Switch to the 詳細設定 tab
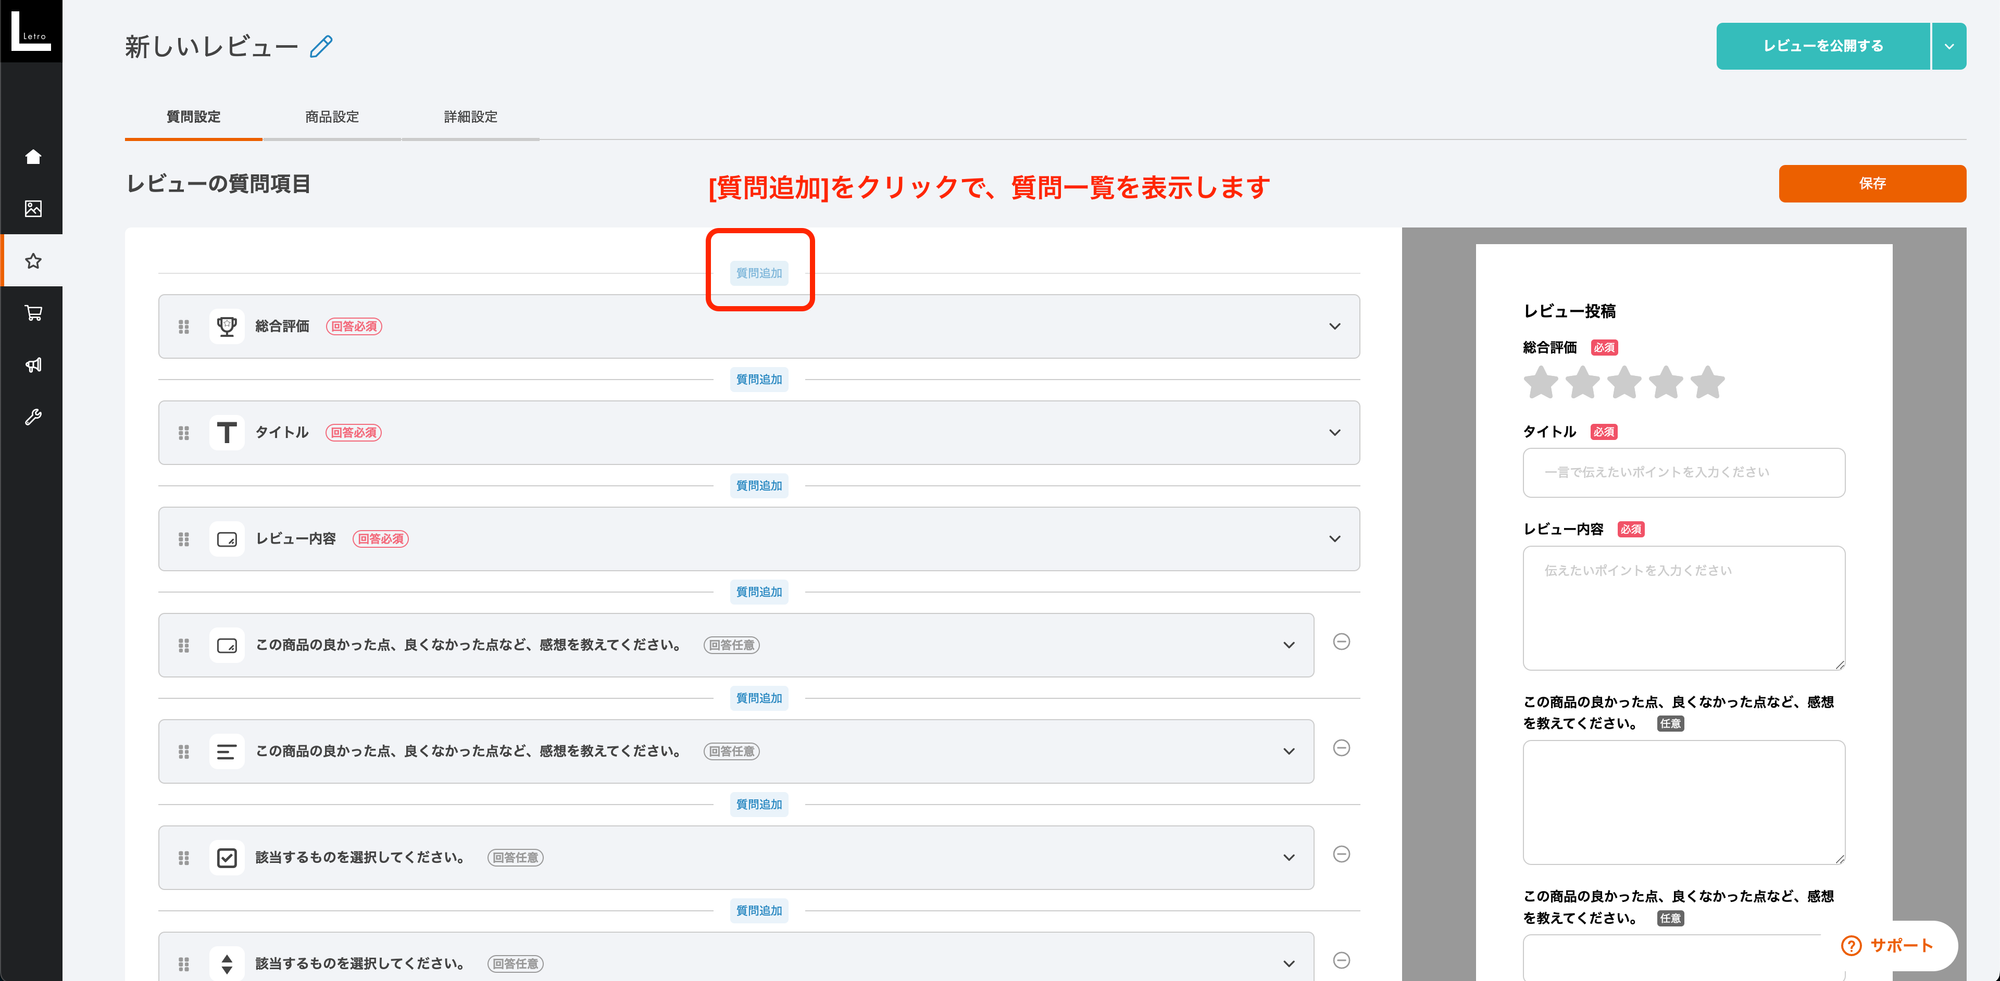 coord(470,116)
